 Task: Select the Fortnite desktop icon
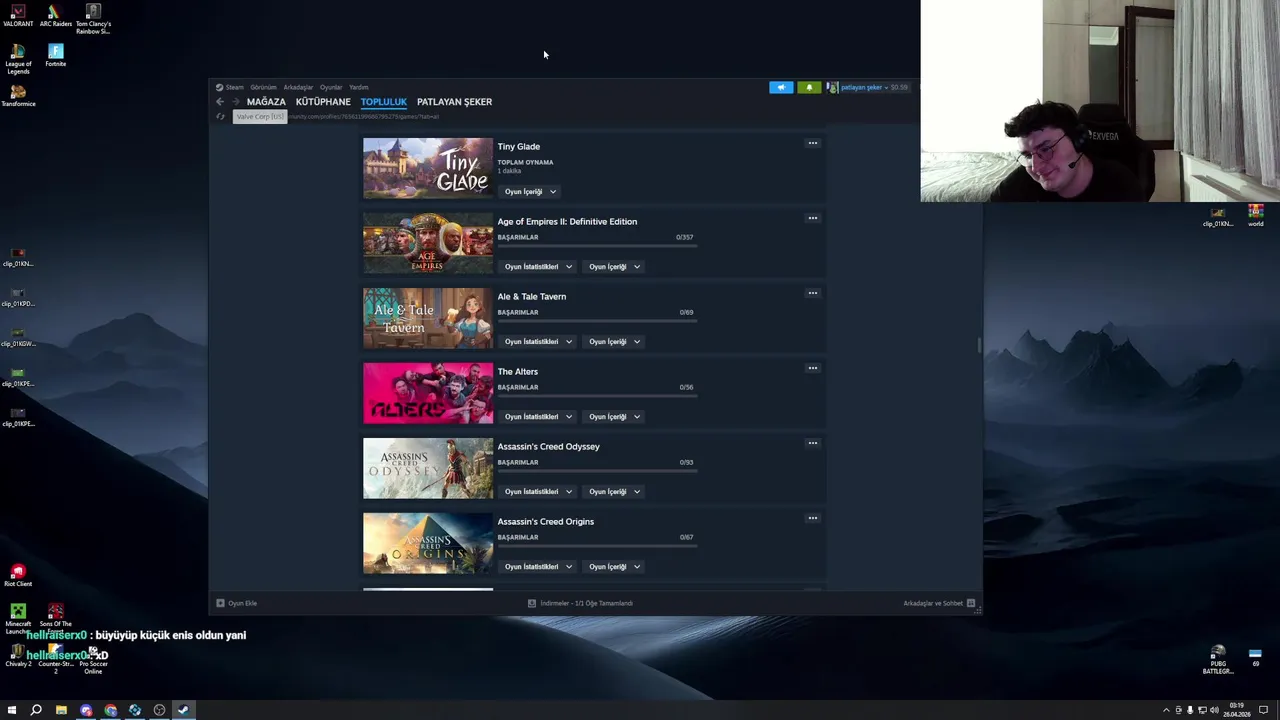point(55,55)
